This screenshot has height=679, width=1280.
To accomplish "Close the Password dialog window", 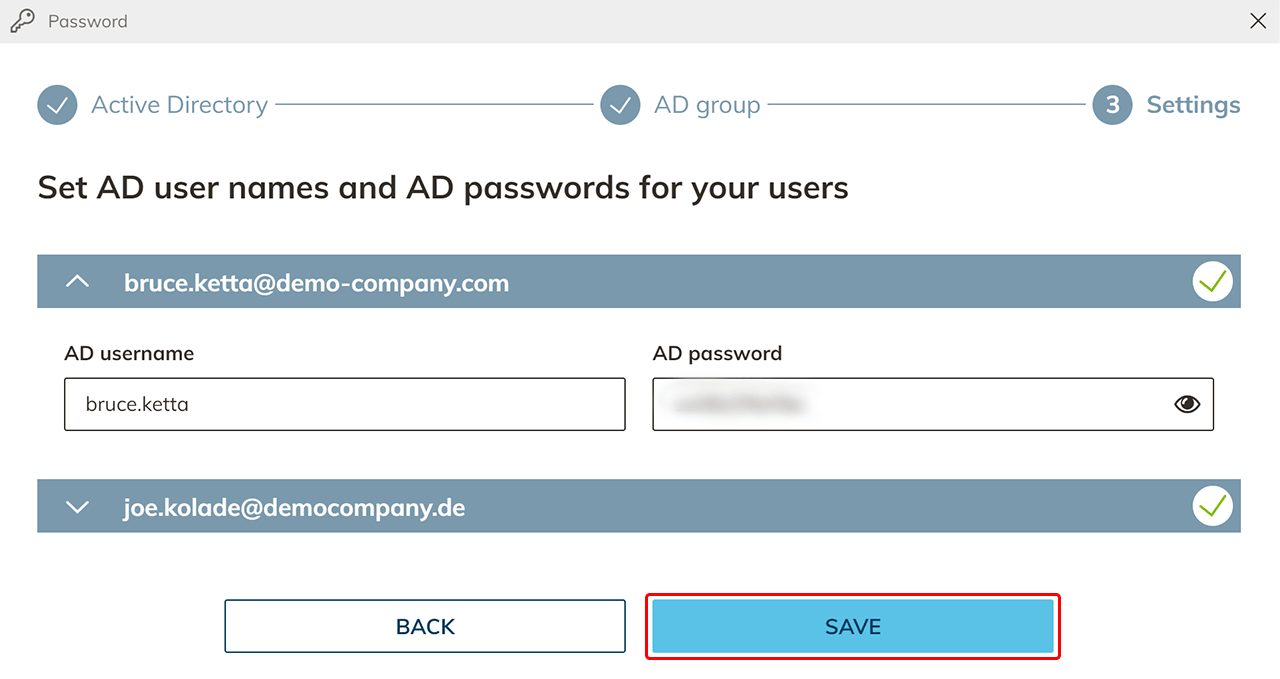I will [1258, 21].
